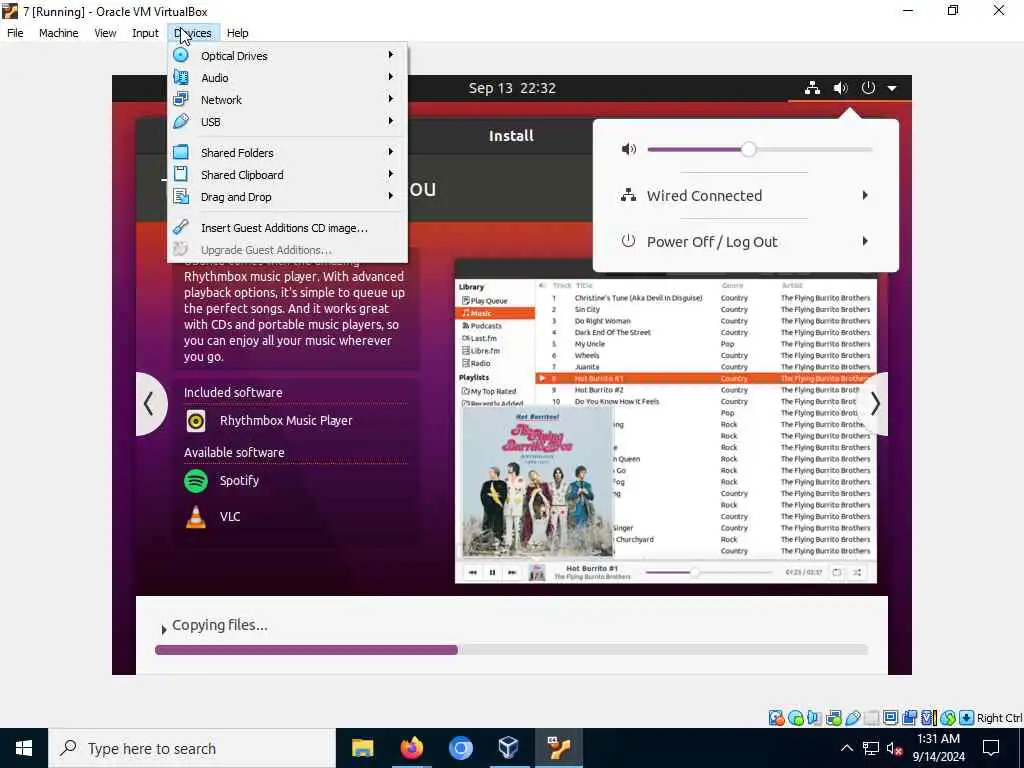This screenshot has width=1024, height=768.
Task: Open the Help menu
Action: click(x=238, y=33)
